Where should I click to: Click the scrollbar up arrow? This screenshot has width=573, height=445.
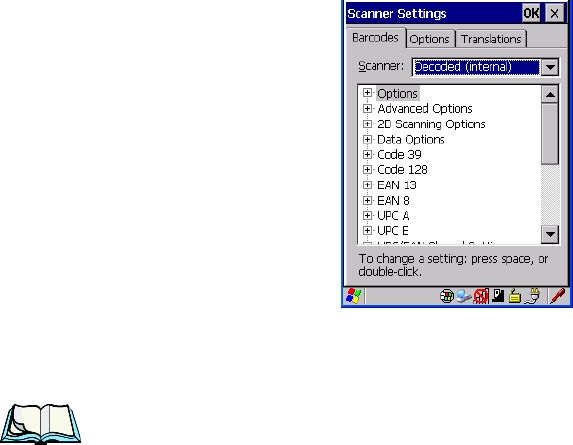(550, 95)
